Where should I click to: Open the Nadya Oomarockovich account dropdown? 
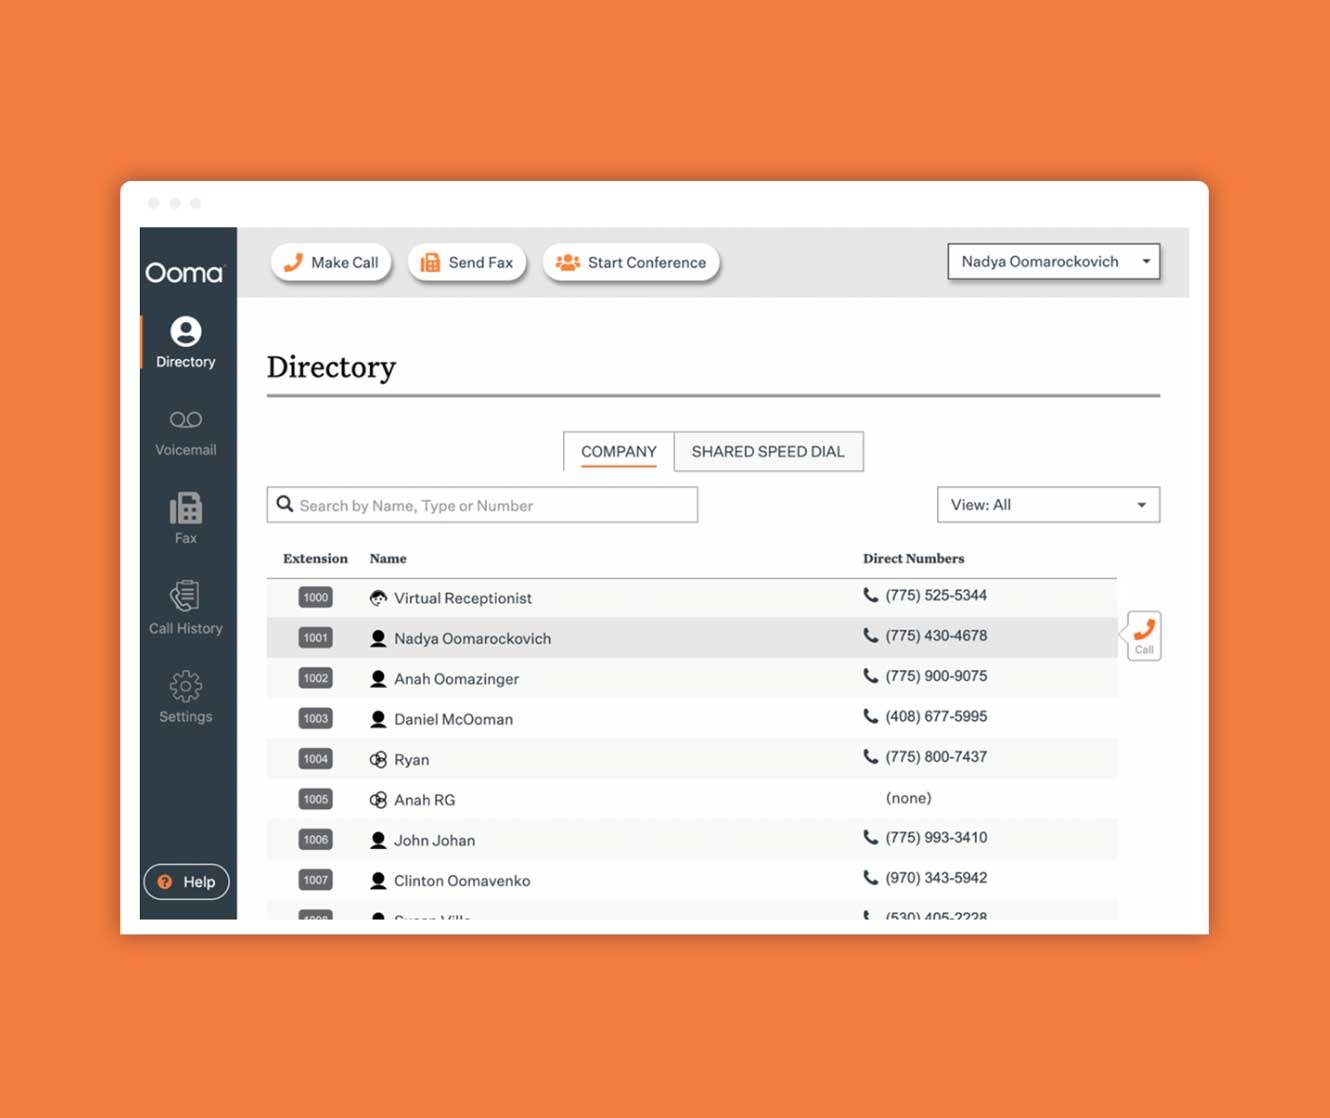1052,261
